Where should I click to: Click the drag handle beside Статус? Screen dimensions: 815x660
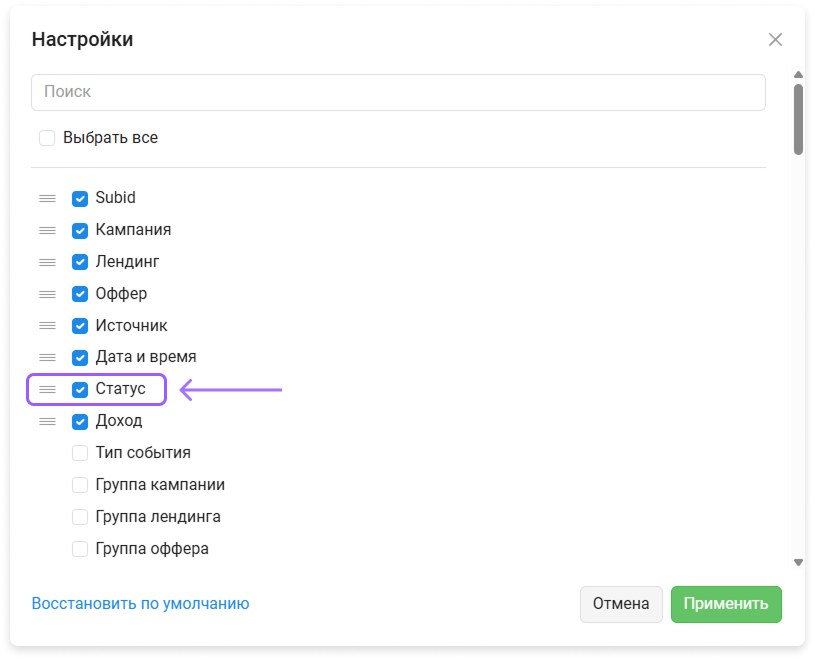(x=47, y=389)
